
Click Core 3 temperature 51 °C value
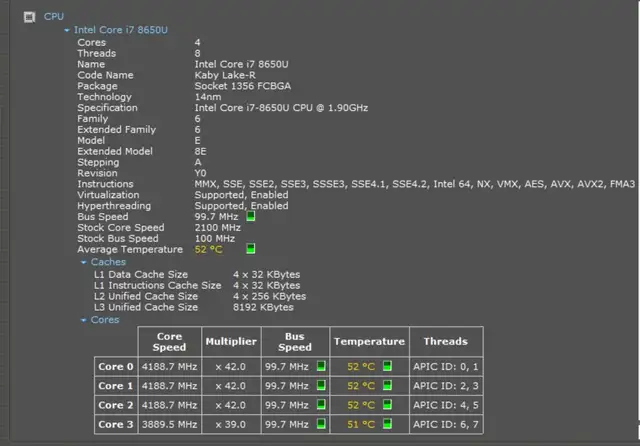[x=361, y=424]
